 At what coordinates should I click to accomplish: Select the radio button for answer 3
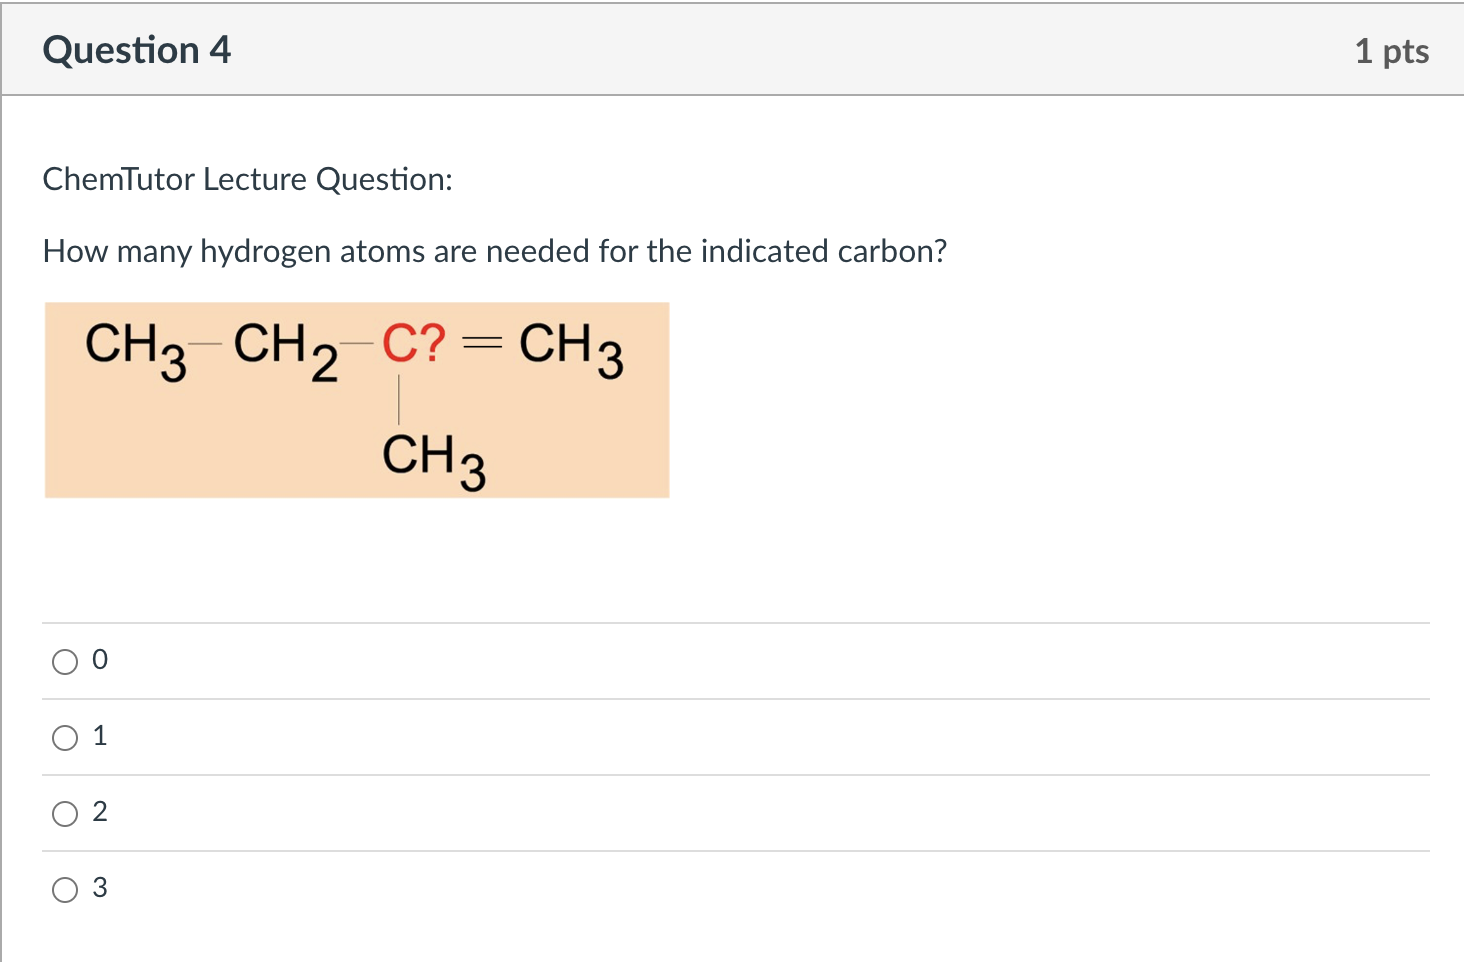tap(64, 889)
